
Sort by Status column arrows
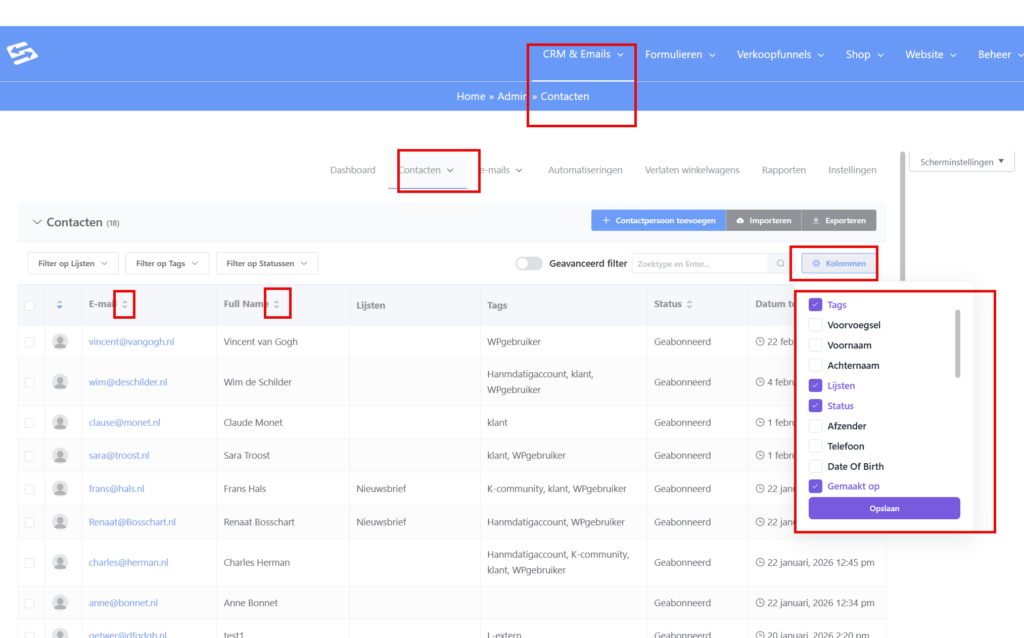click(690, 304)
